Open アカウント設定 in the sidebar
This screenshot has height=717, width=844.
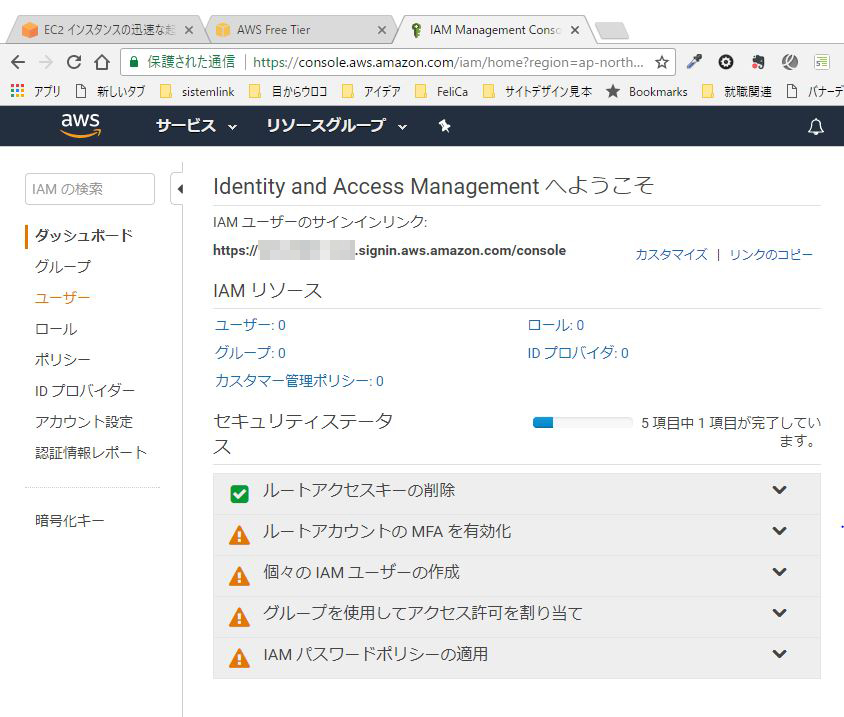[83, 421]
